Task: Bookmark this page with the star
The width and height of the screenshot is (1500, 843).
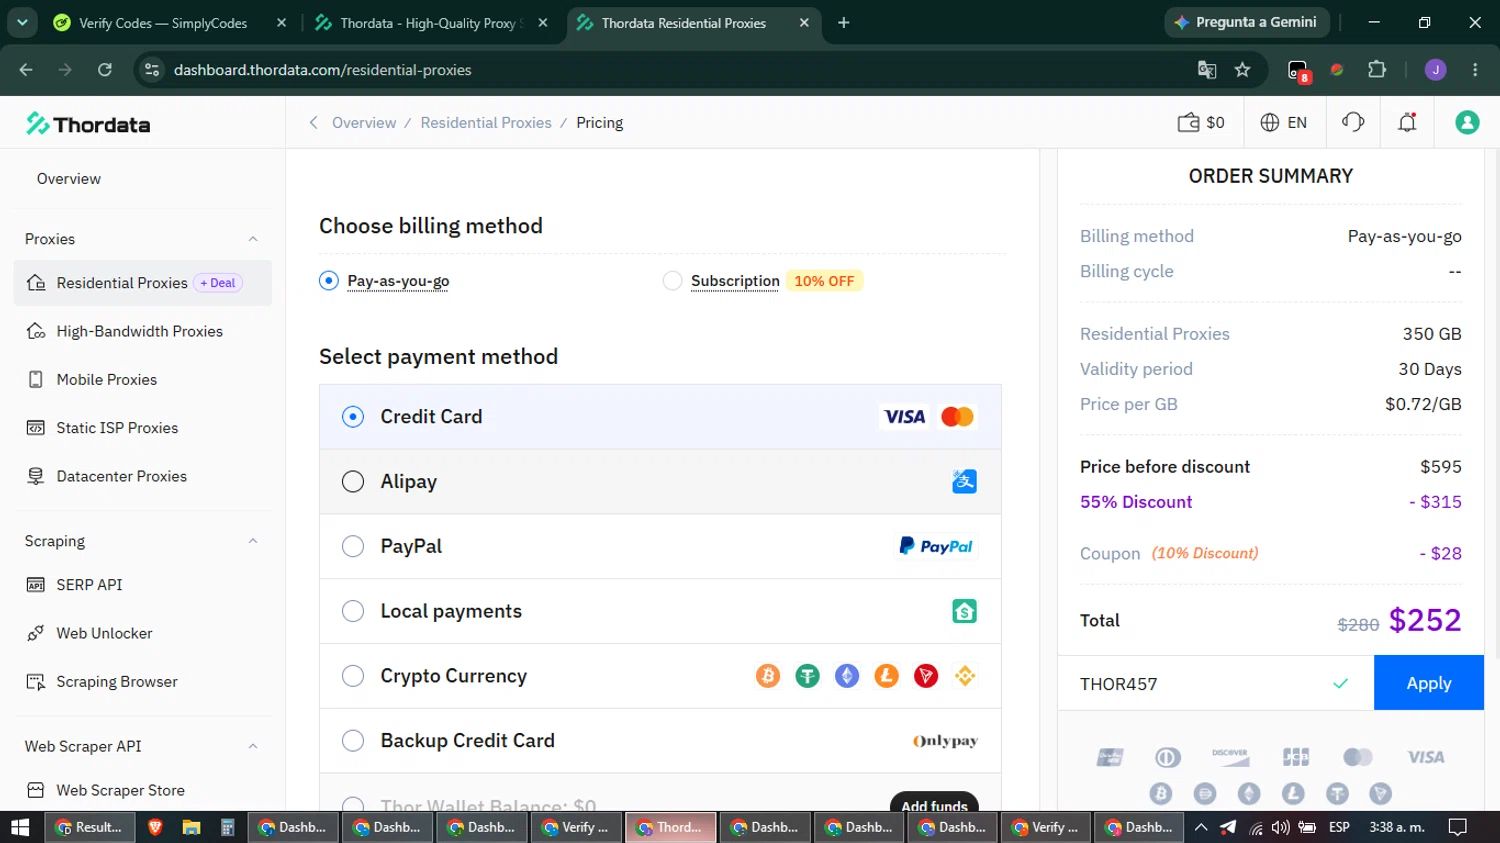Action: pyautogui.click(x=1242, y=69)
